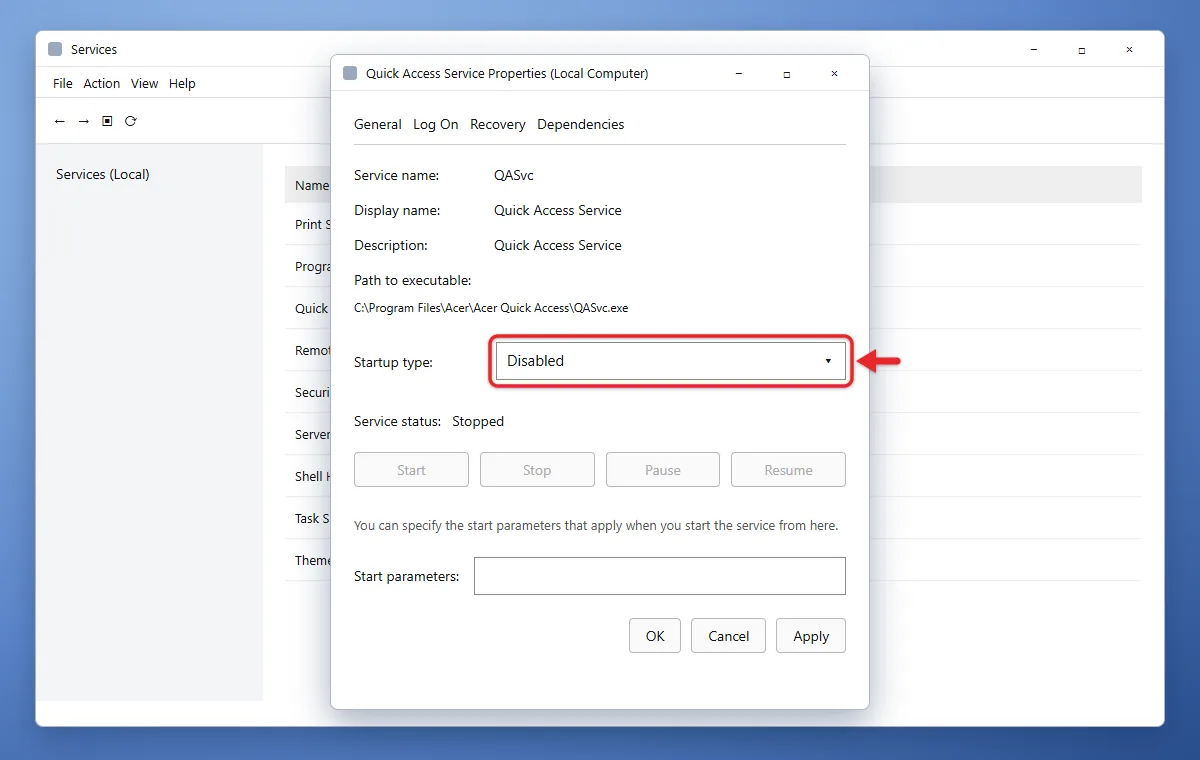Viewport: 1200px width, 760px height.
Task: Select Services (Local) in the left pane
Action: (x=103, y=174)
